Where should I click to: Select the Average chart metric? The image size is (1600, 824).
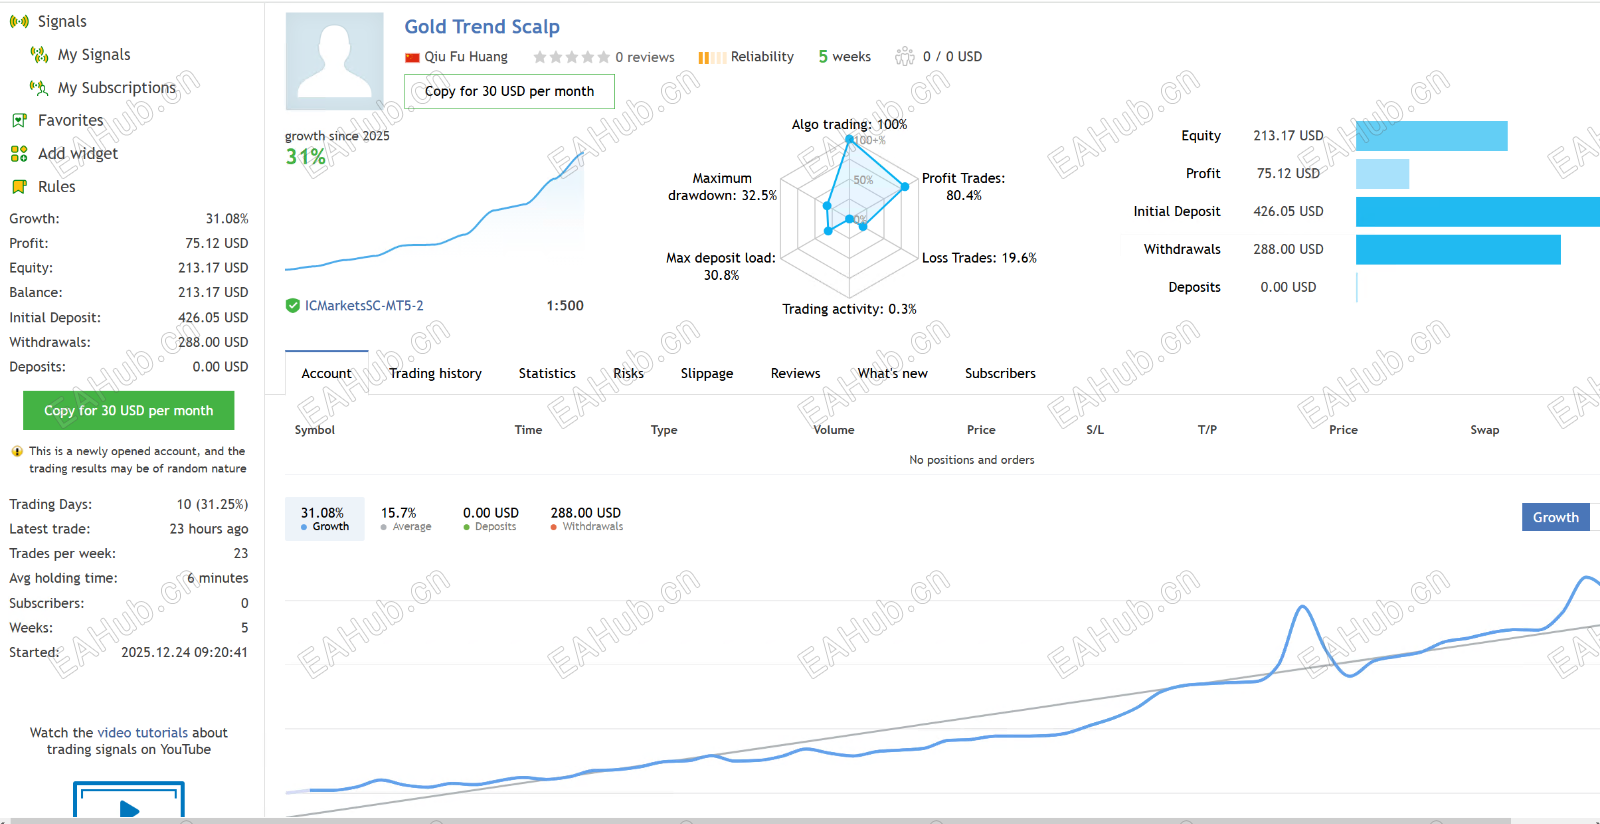(405, 518)
